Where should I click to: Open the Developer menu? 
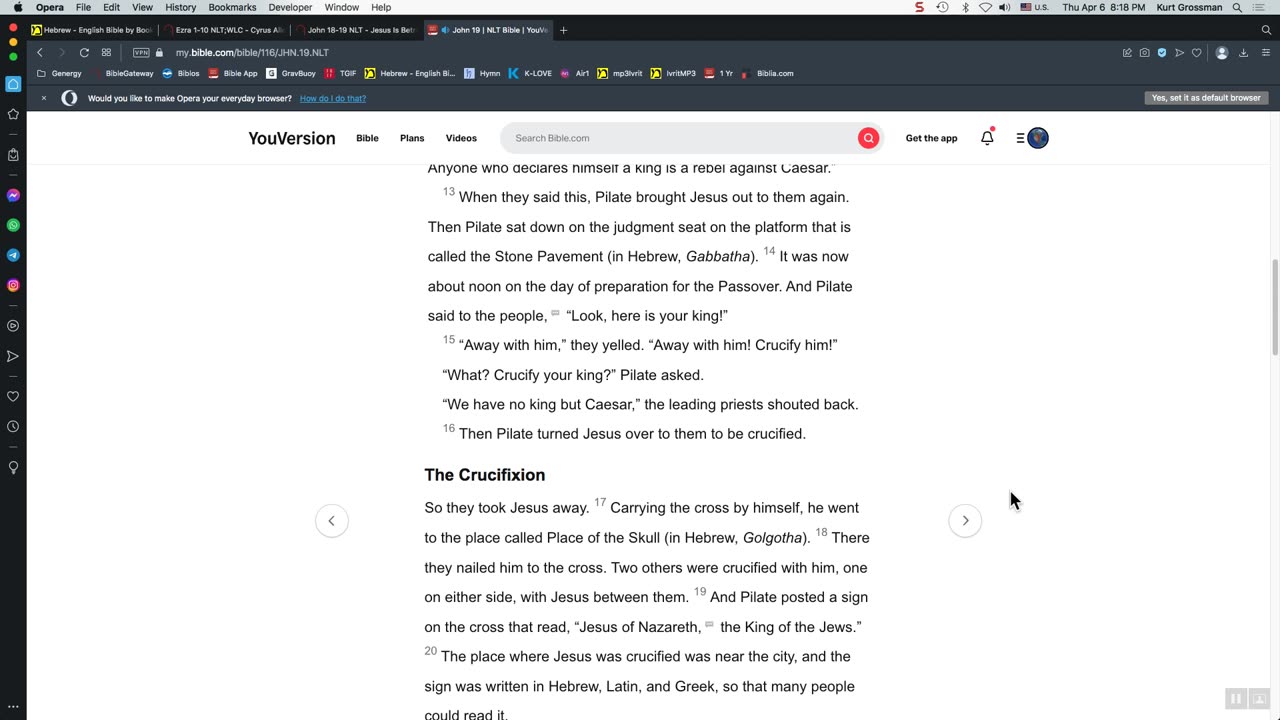tap(290, 7)
